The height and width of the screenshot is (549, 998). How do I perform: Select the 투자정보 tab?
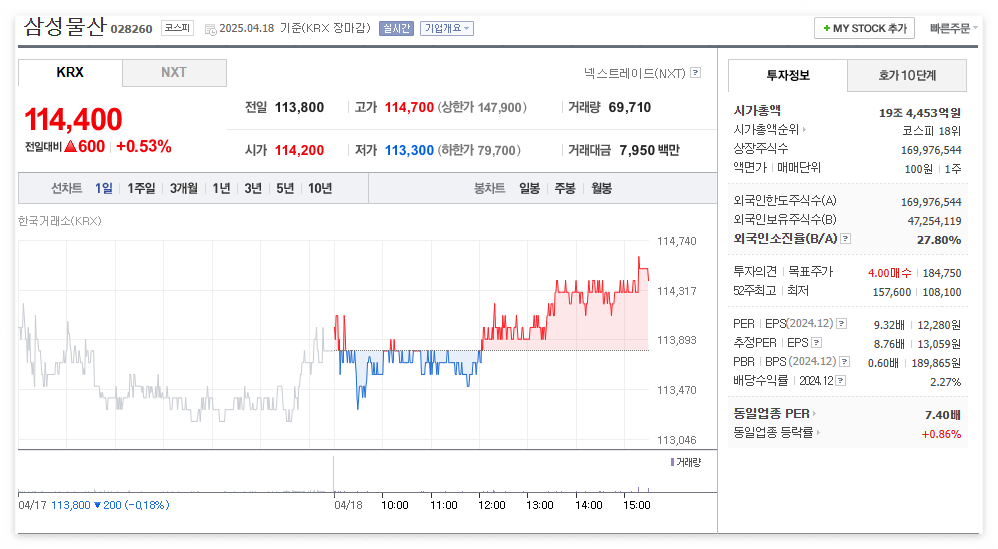(x=788, y=75)
